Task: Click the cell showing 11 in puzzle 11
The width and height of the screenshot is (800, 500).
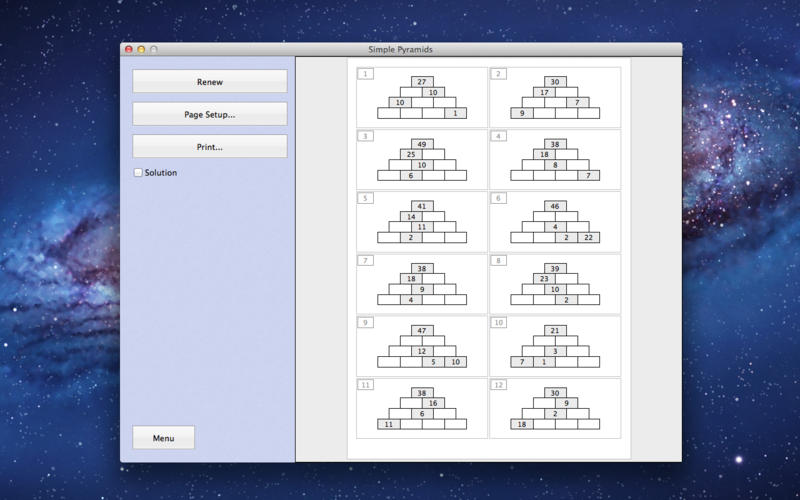Action: click(x=388, y=424)
